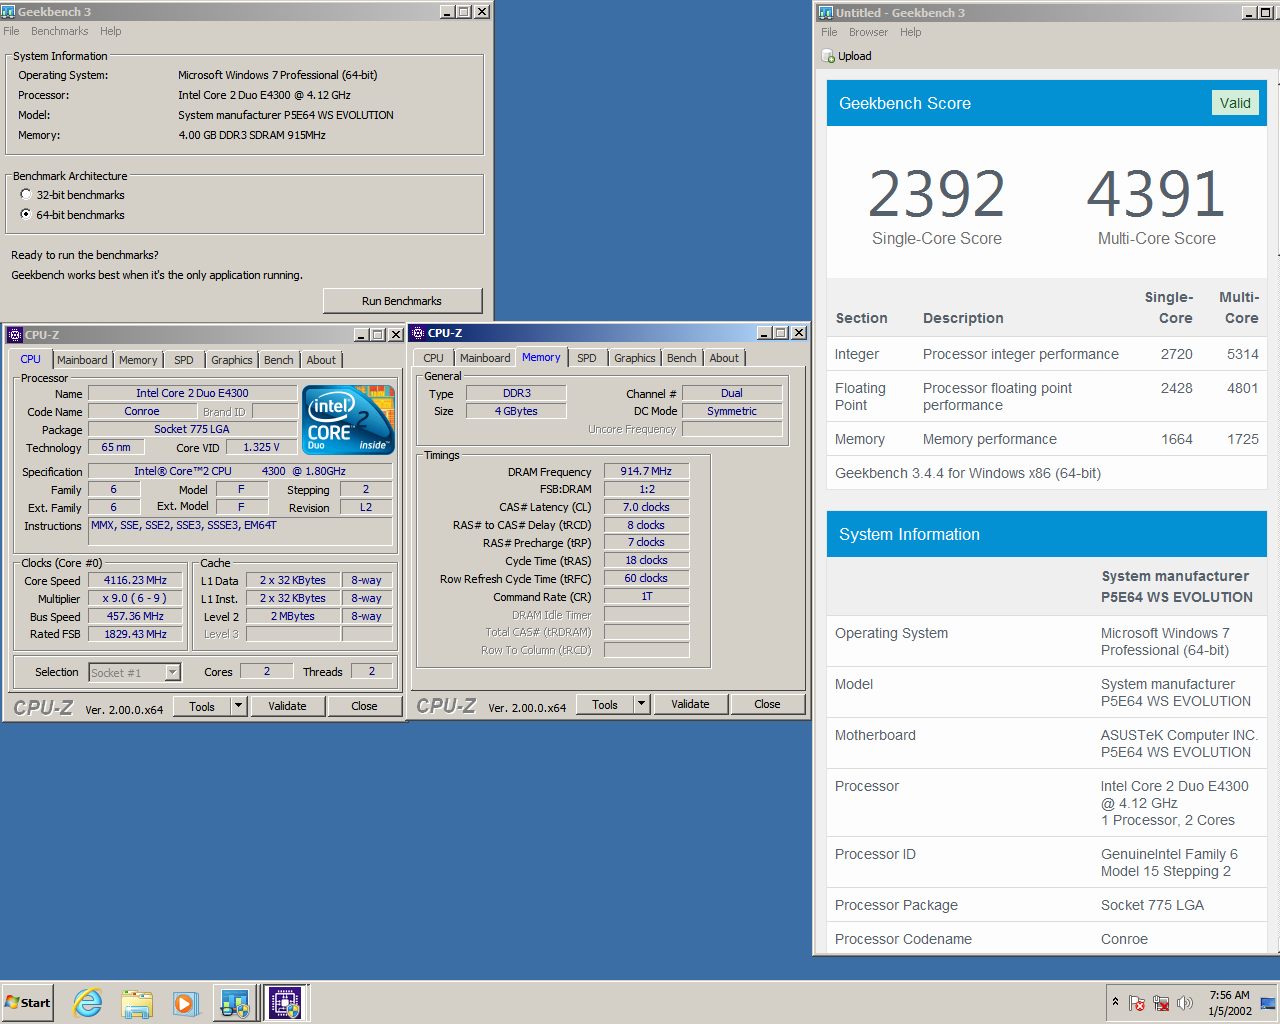Click Geekbench 3 window title icon

point(9,11)
